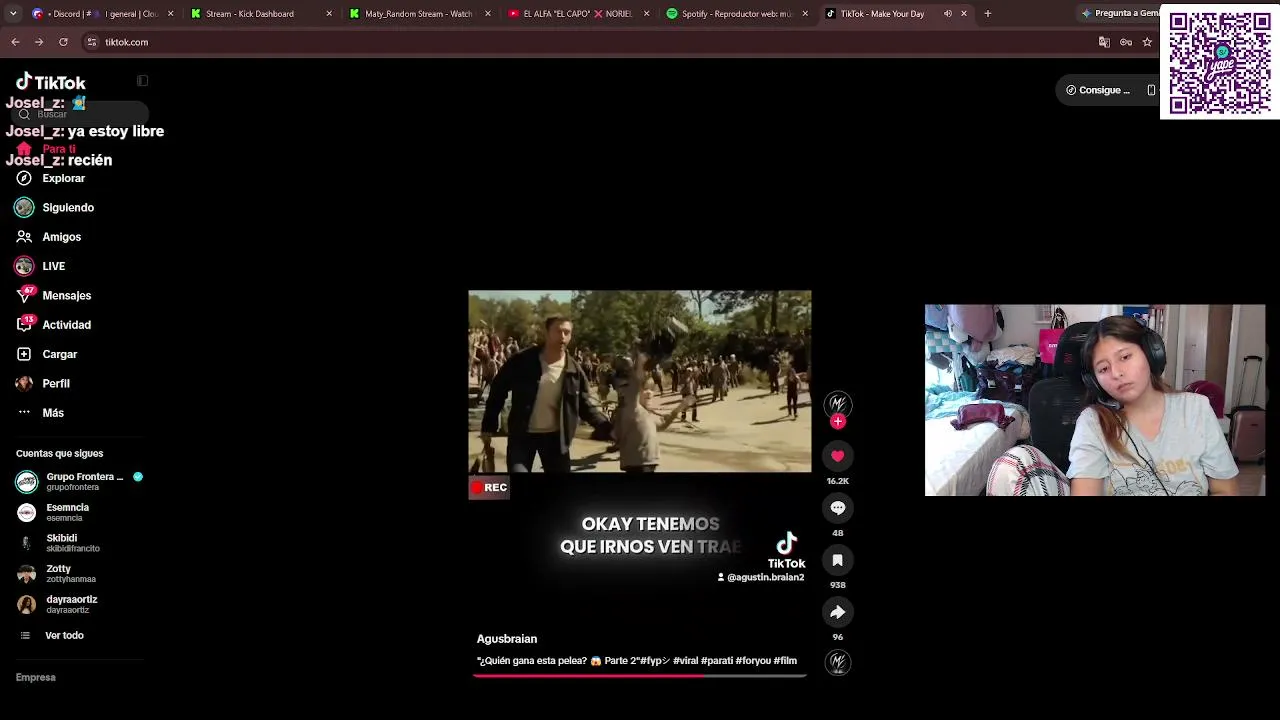Pause the playing TikTok video

pyautogui.click(x=640, y=381)
